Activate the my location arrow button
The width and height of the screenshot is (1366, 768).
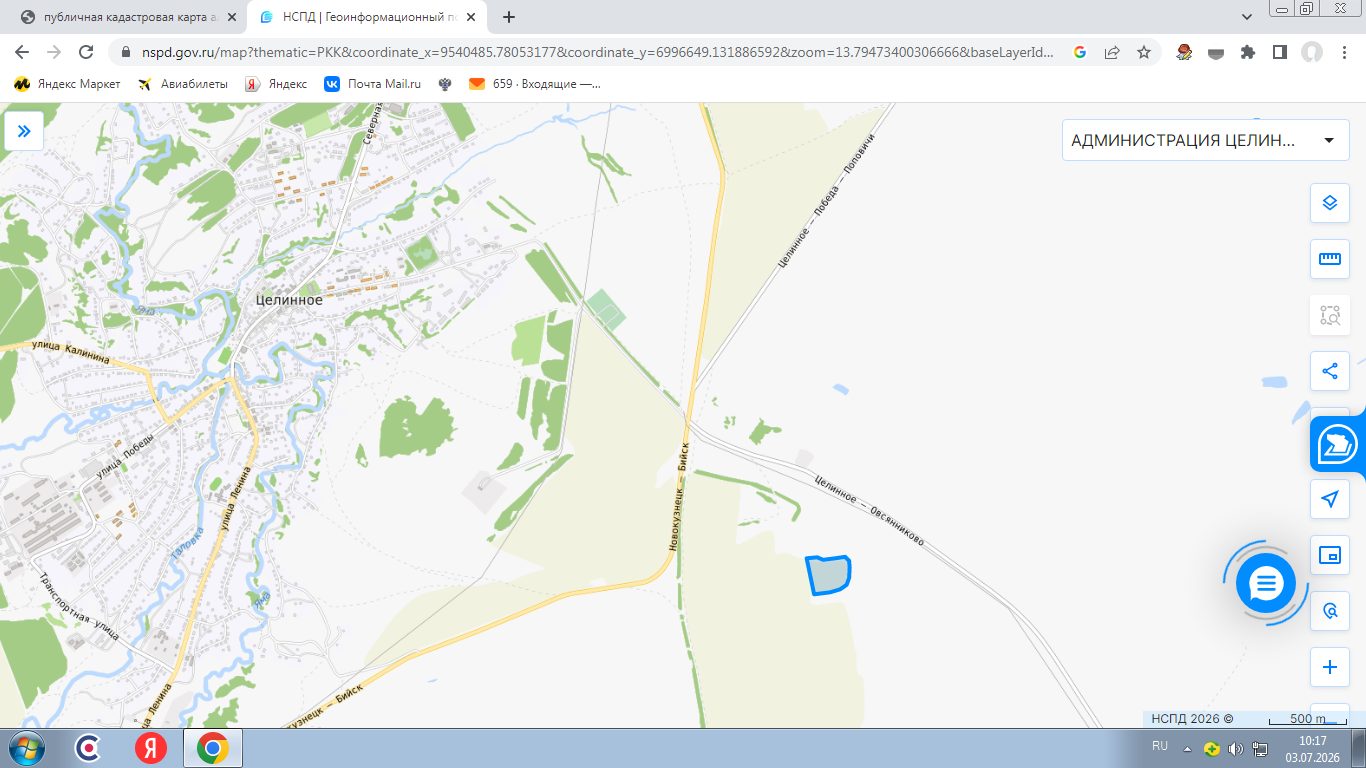click(x=1330, y=499)
